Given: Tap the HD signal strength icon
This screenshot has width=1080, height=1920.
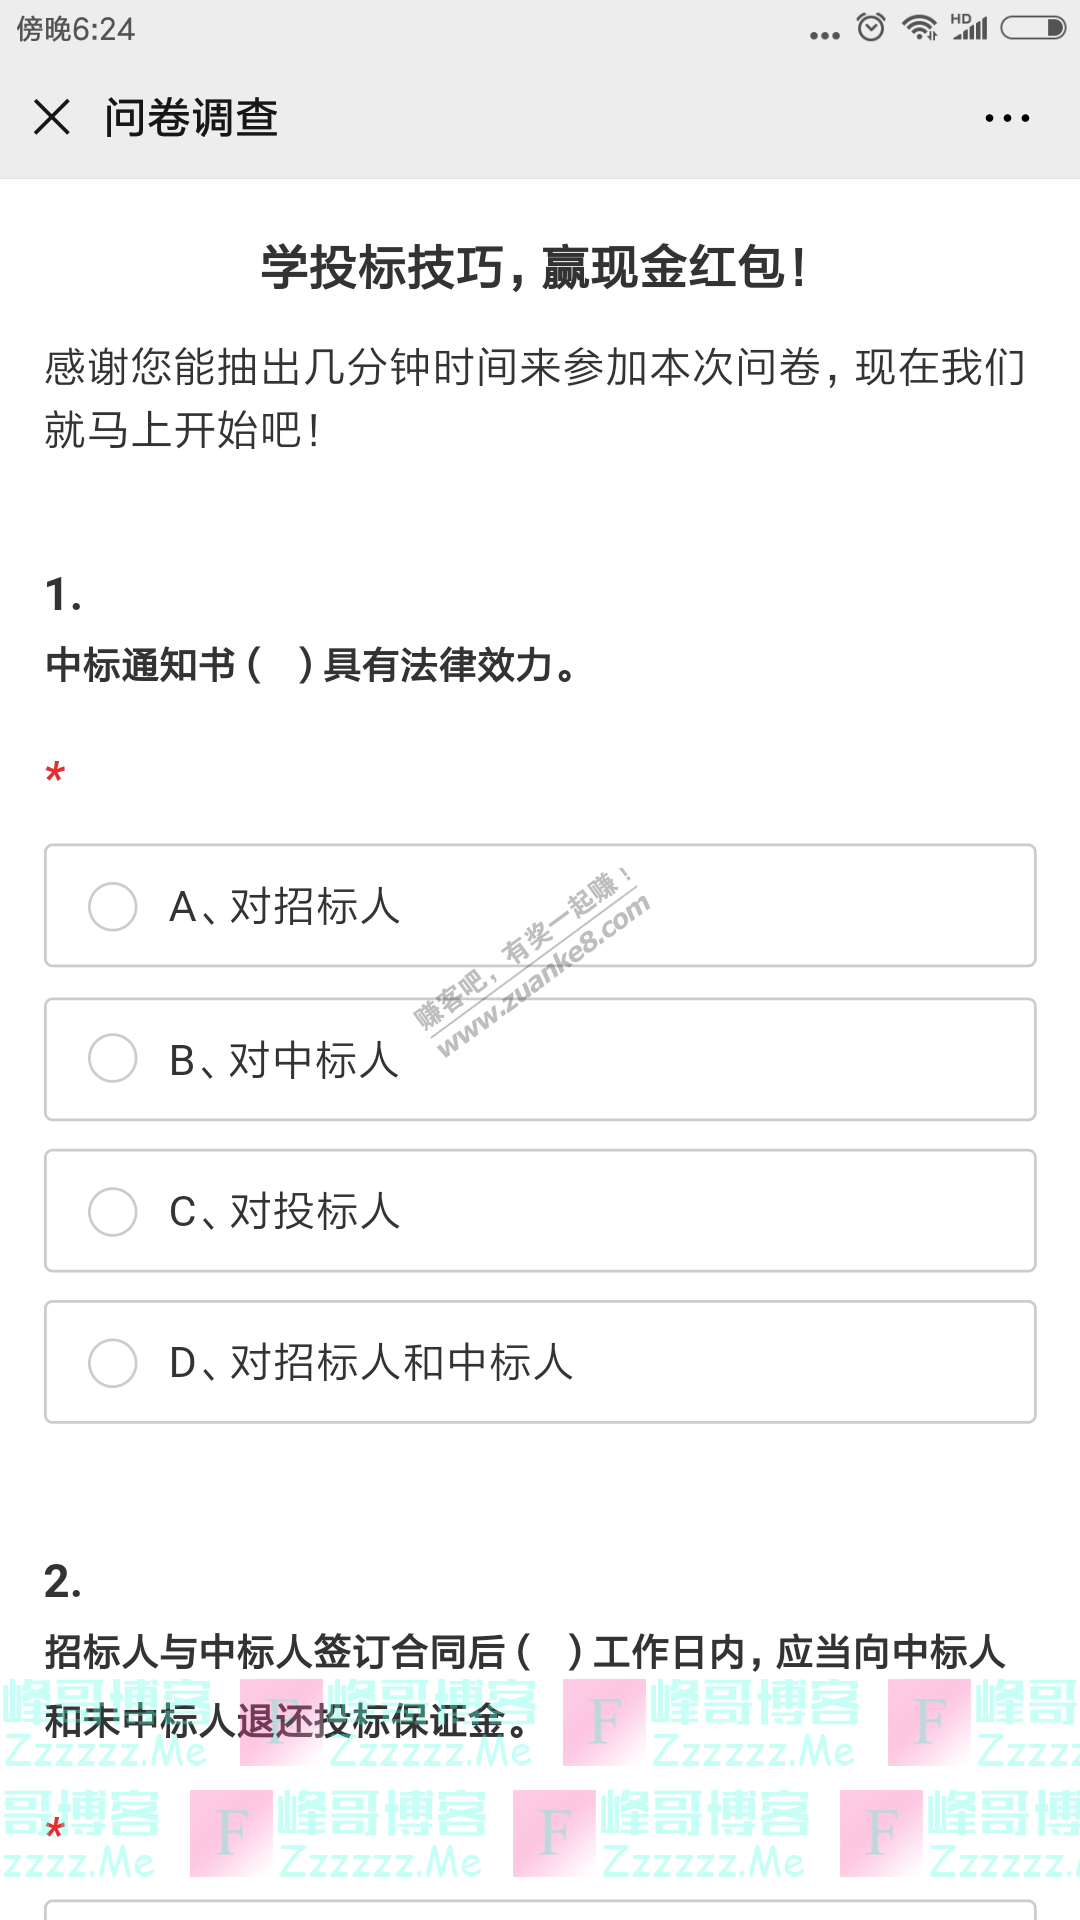Looking at the screenshot, I should [969, 28].
